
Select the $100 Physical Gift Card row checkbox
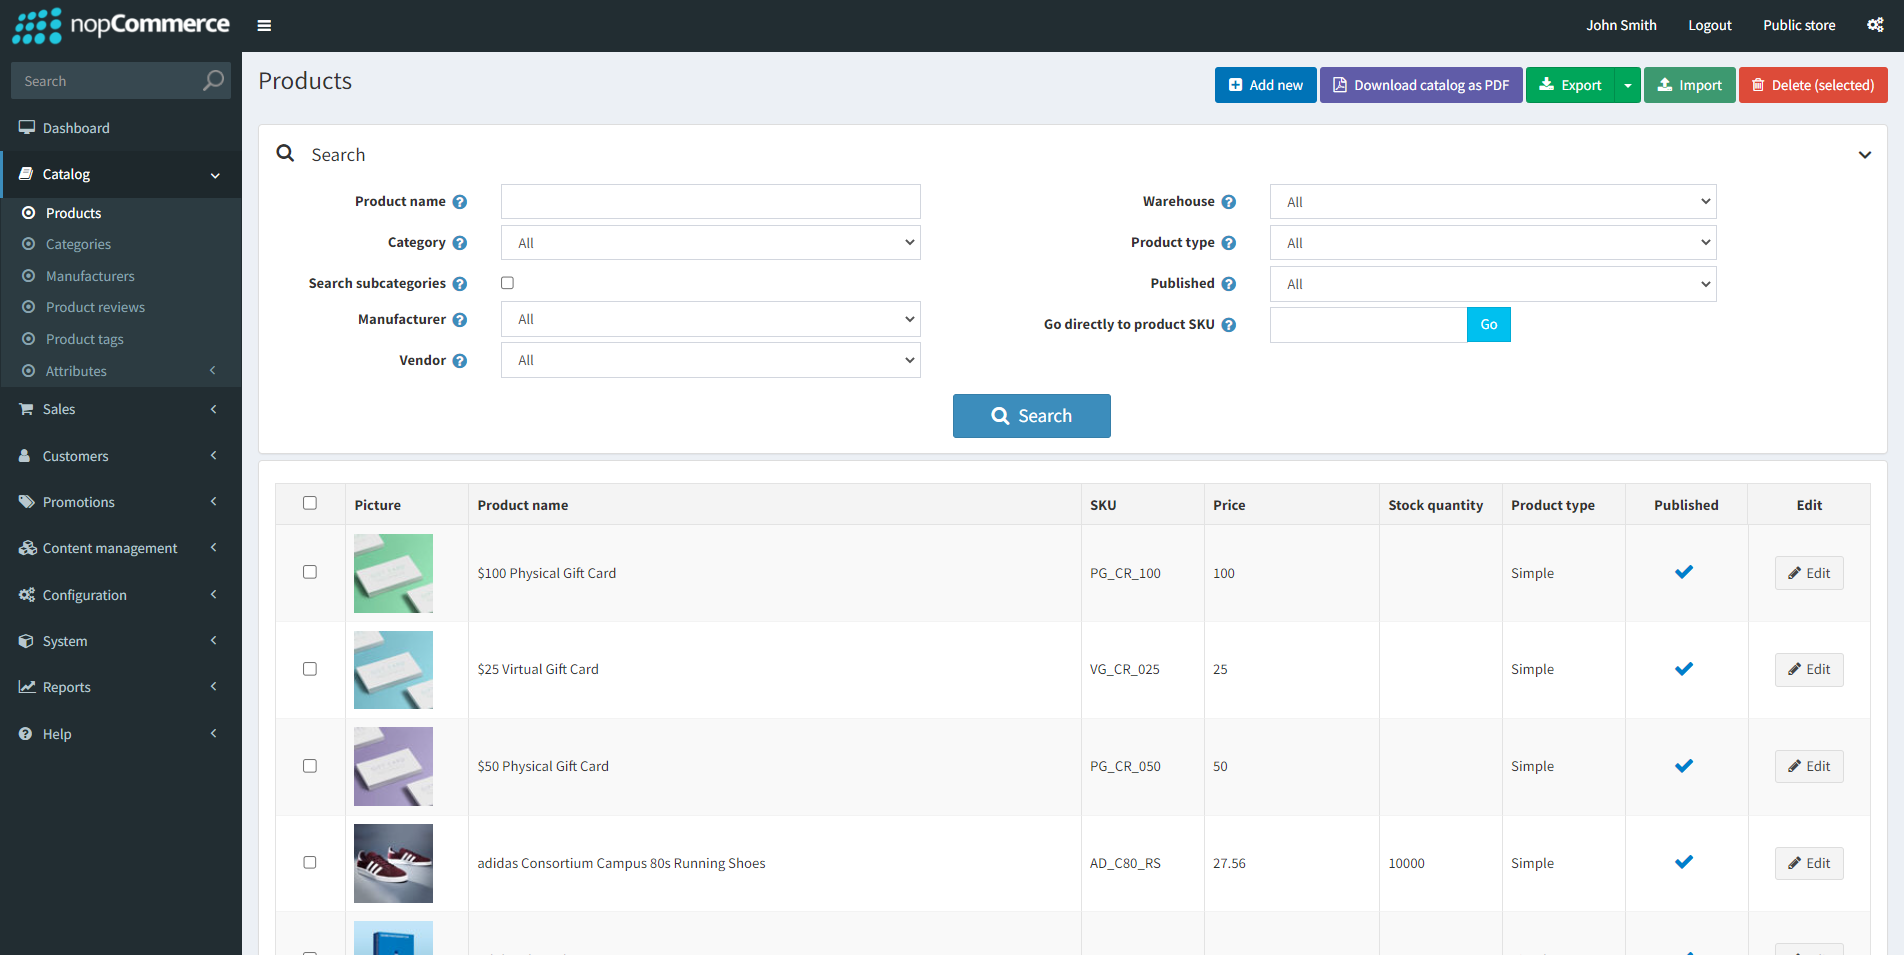click(310, 572)
